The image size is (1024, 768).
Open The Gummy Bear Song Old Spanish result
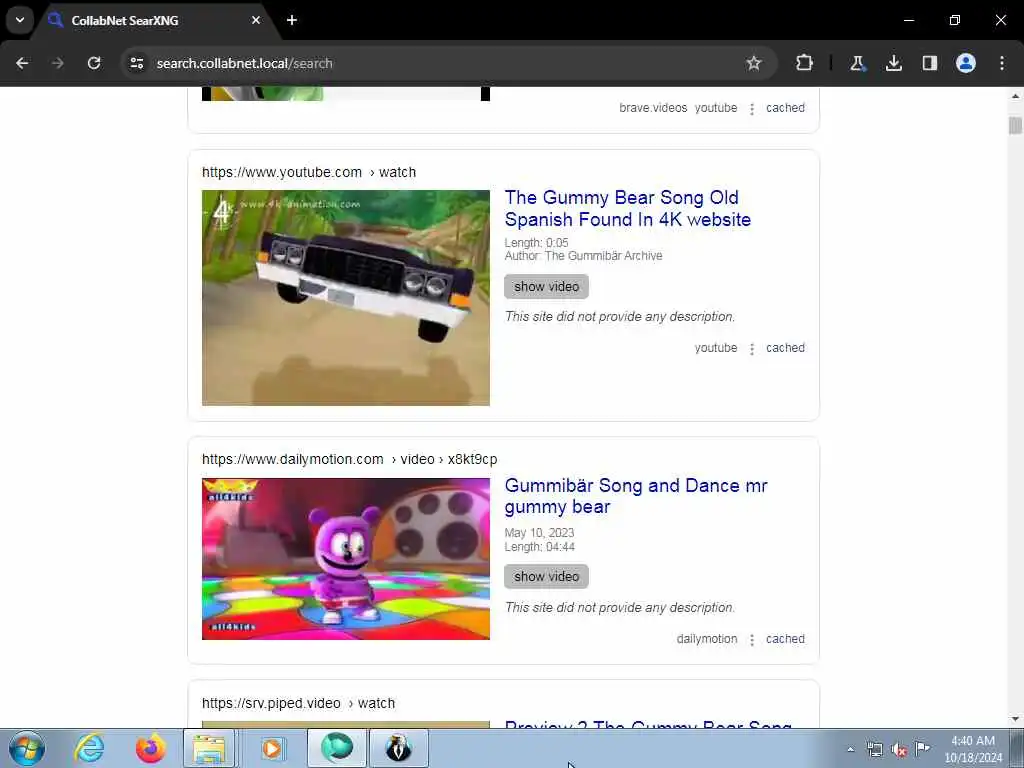628,208
